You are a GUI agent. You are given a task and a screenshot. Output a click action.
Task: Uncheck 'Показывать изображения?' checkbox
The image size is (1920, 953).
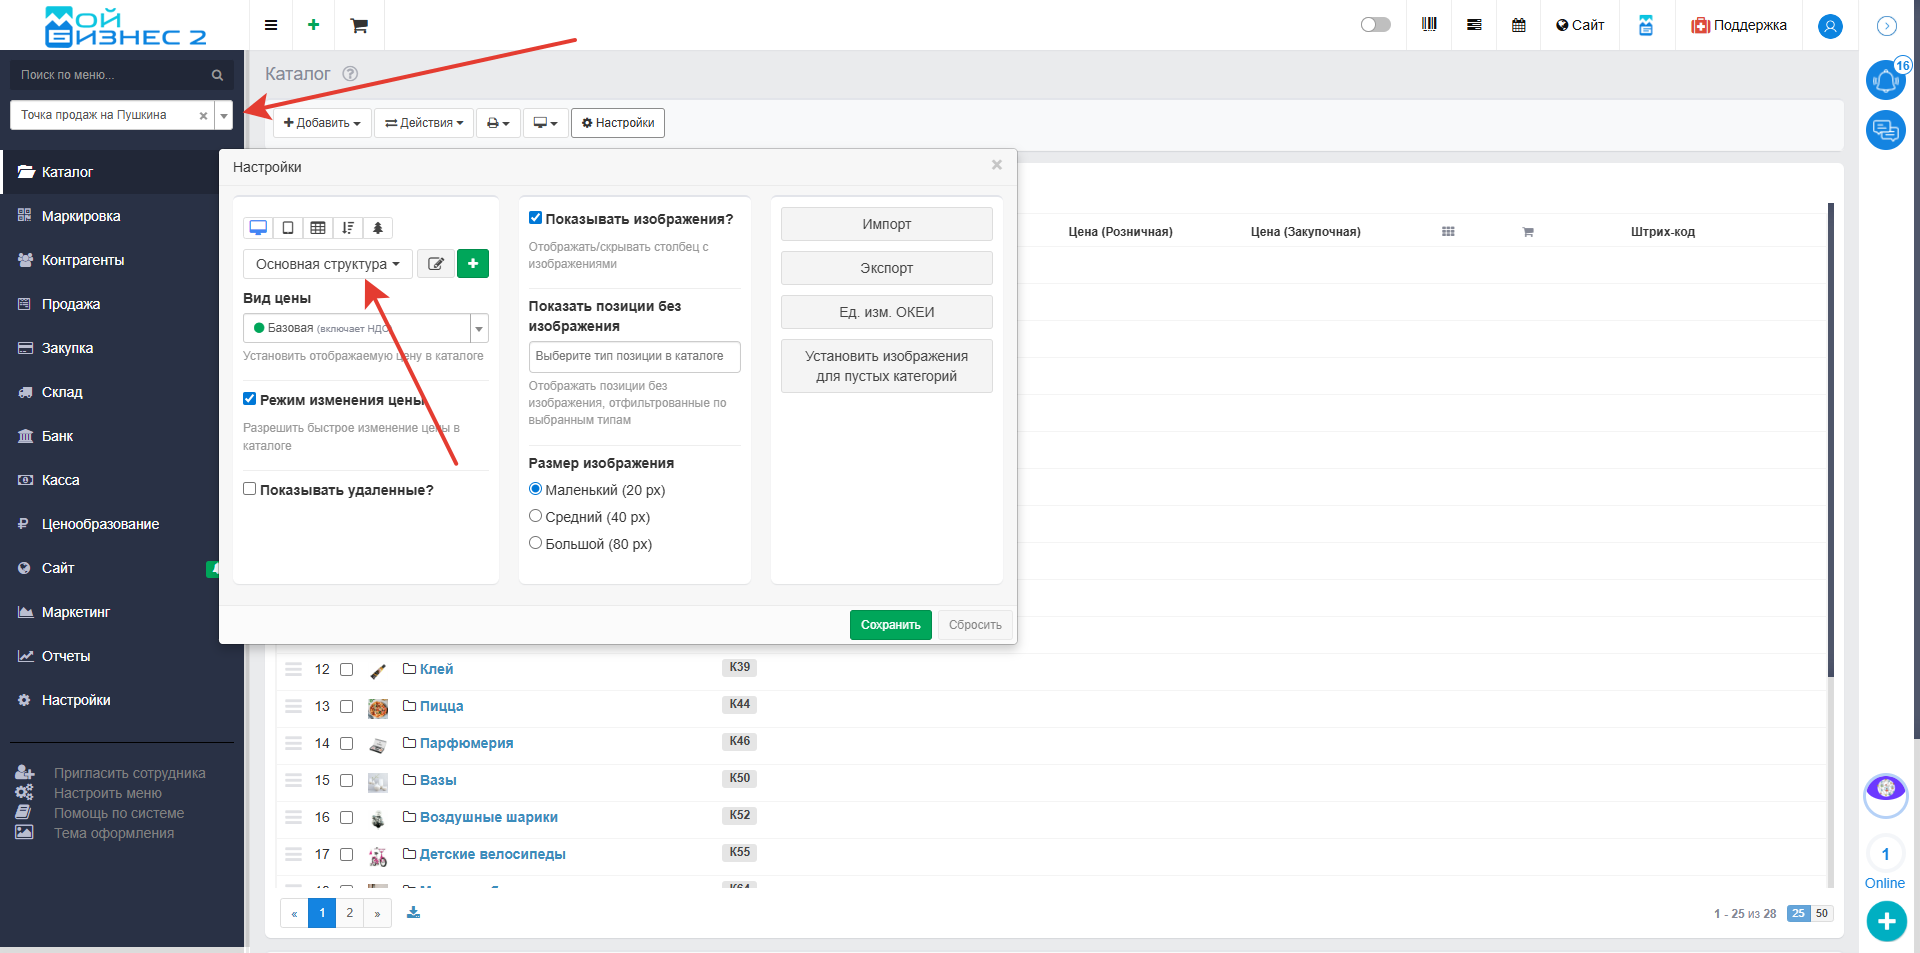535,218
